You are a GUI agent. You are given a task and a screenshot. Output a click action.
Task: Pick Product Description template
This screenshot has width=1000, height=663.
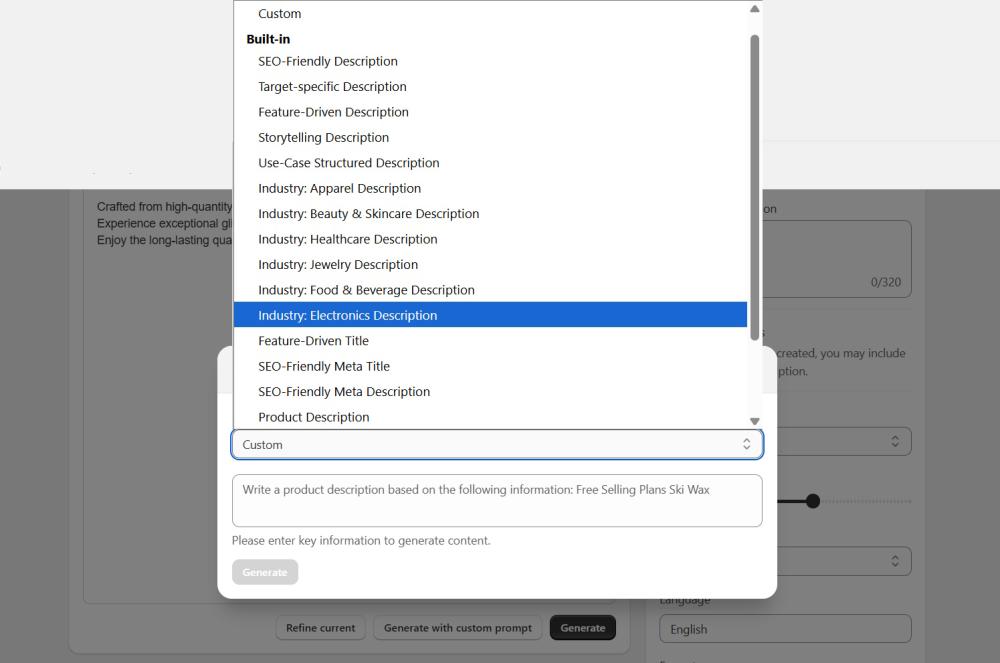point(314,418)
